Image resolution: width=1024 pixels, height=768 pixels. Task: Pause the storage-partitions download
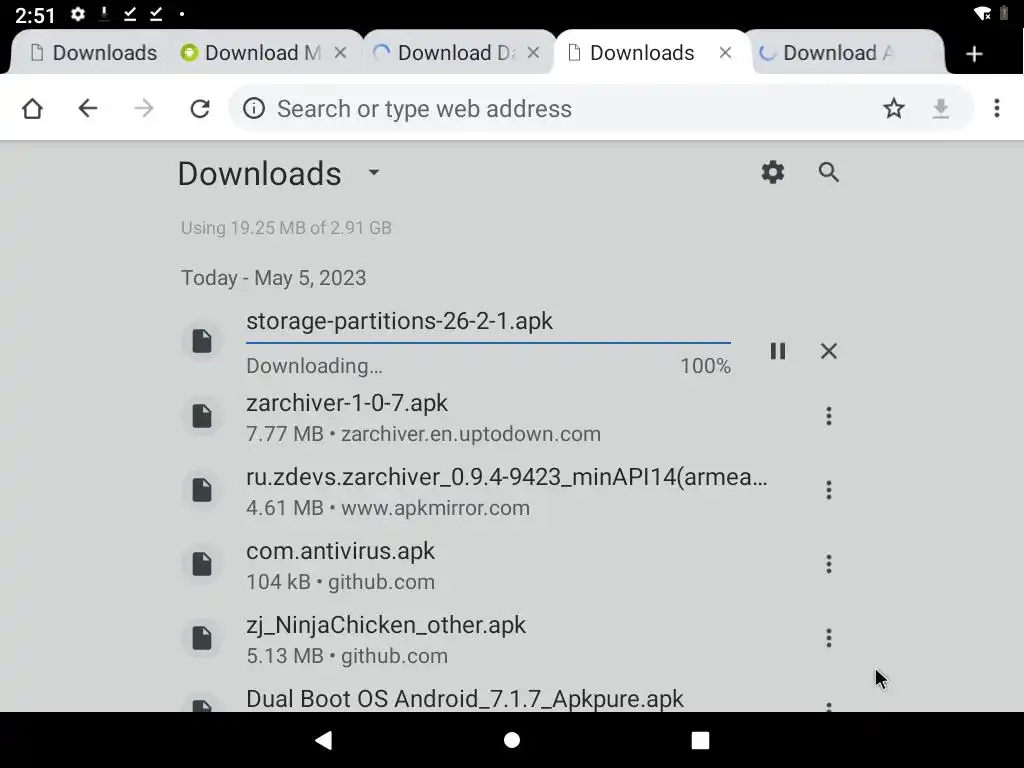coord(777,351)
